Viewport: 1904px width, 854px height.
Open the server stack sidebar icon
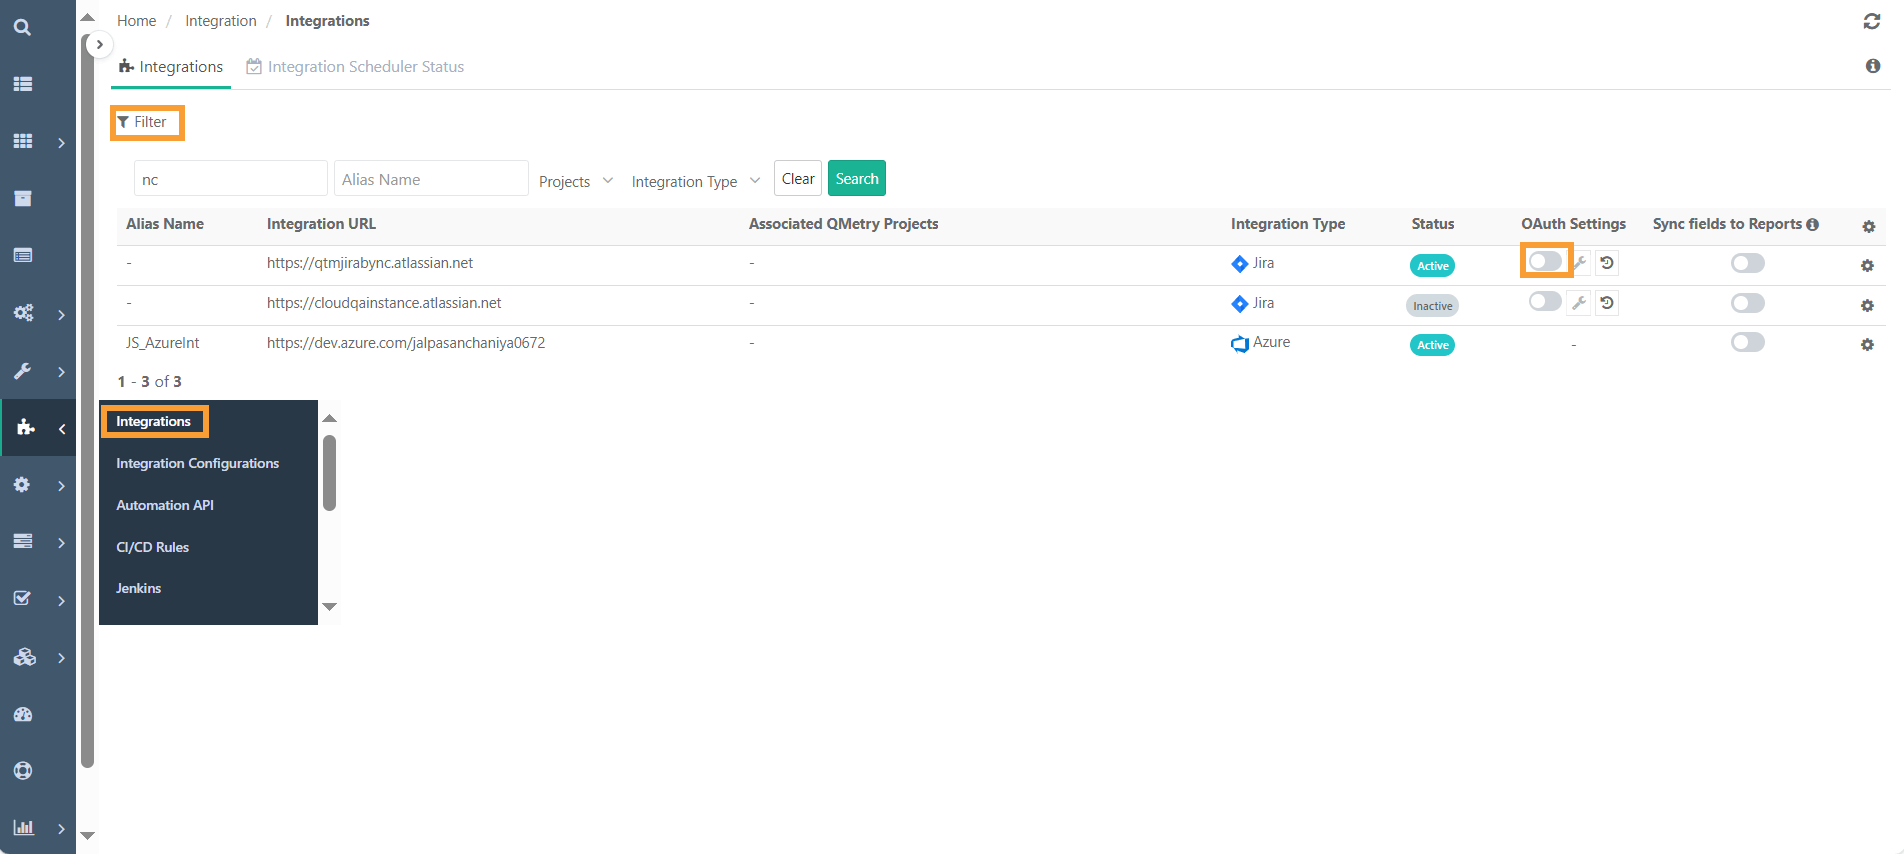point(22,541)
